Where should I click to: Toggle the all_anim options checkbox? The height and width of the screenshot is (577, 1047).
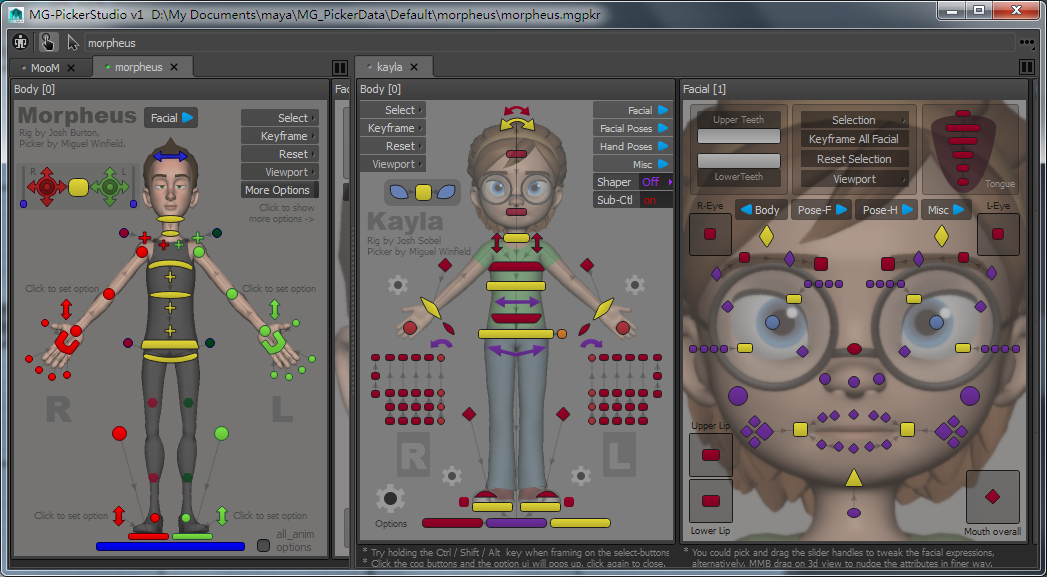(264, 545)
